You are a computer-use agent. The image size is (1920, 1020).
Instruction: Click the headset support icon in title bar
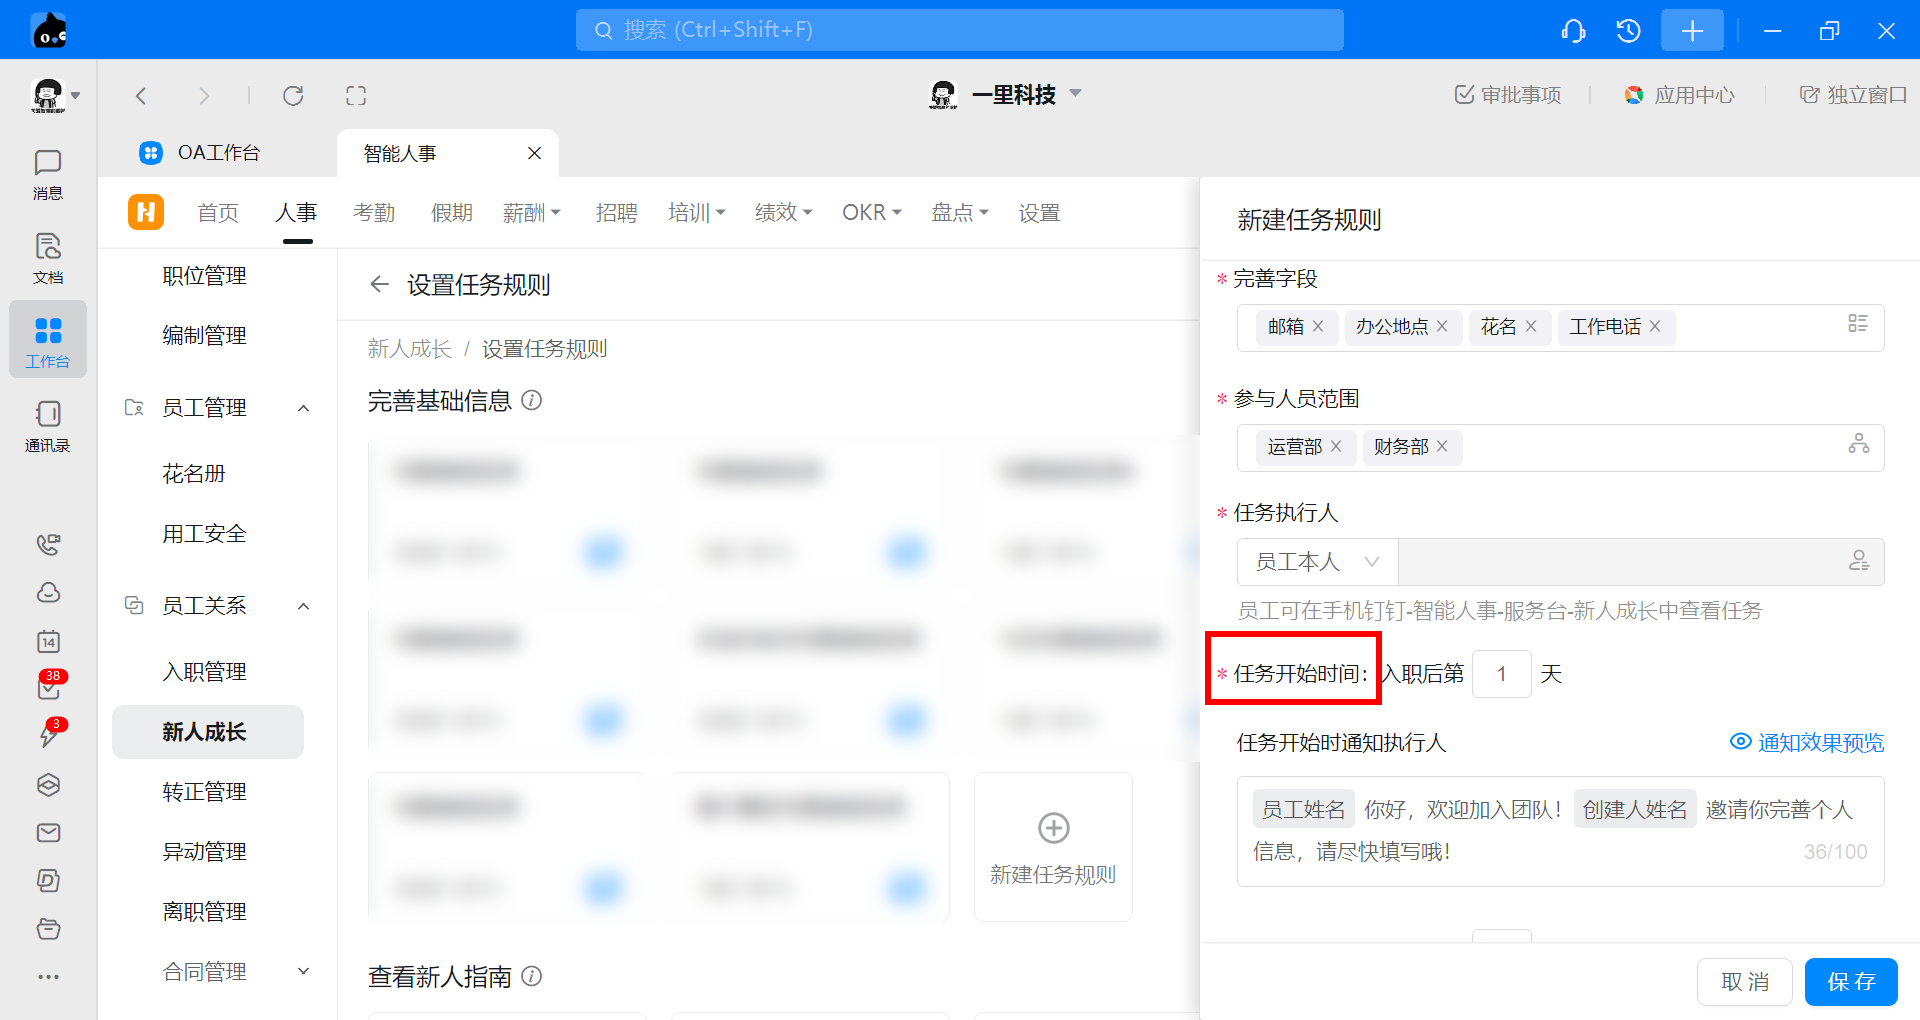(x=1573, y=31)
